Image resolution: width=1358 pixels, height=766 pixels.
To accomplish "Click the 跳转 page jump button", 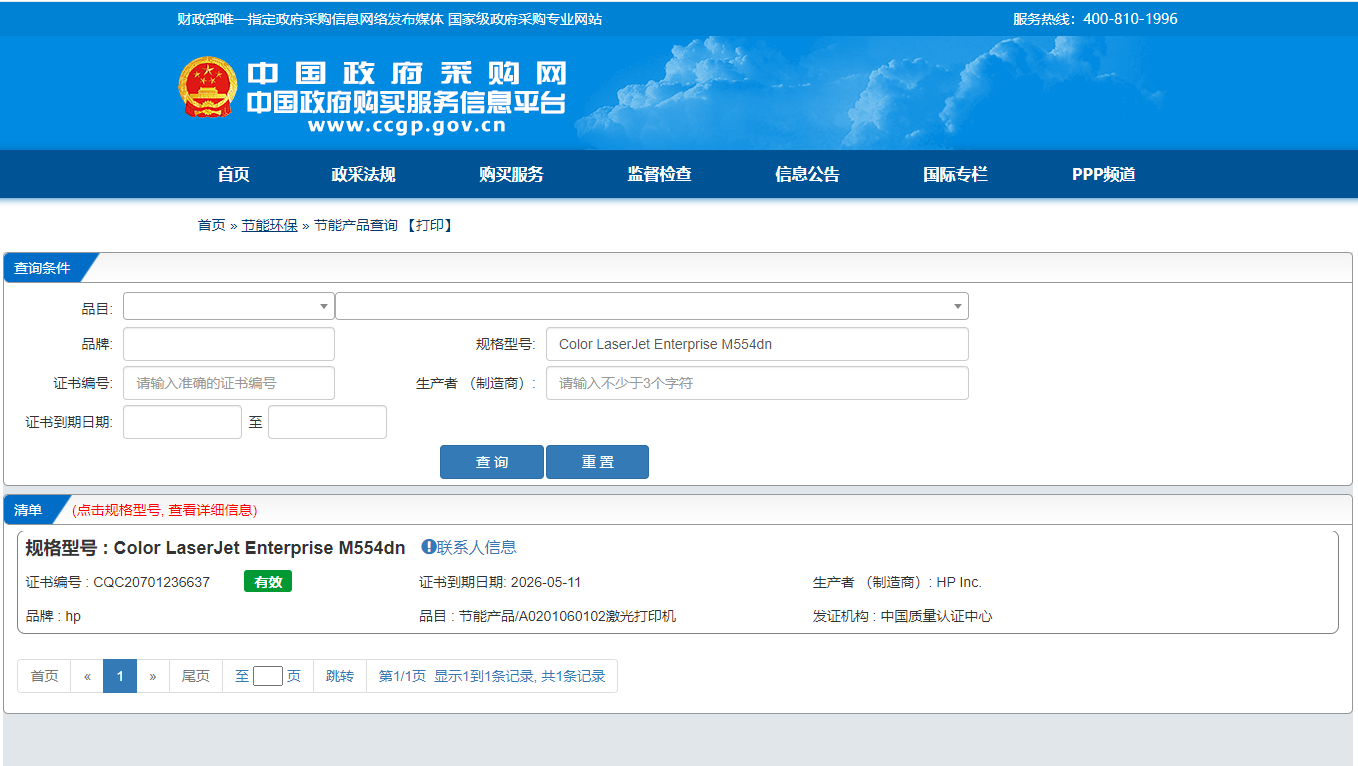I will [x=339, y=676].
